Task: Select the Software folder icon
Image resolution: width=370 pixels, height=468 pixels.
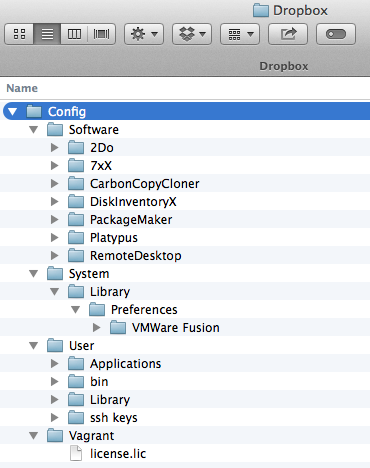Action: [55, 129]
